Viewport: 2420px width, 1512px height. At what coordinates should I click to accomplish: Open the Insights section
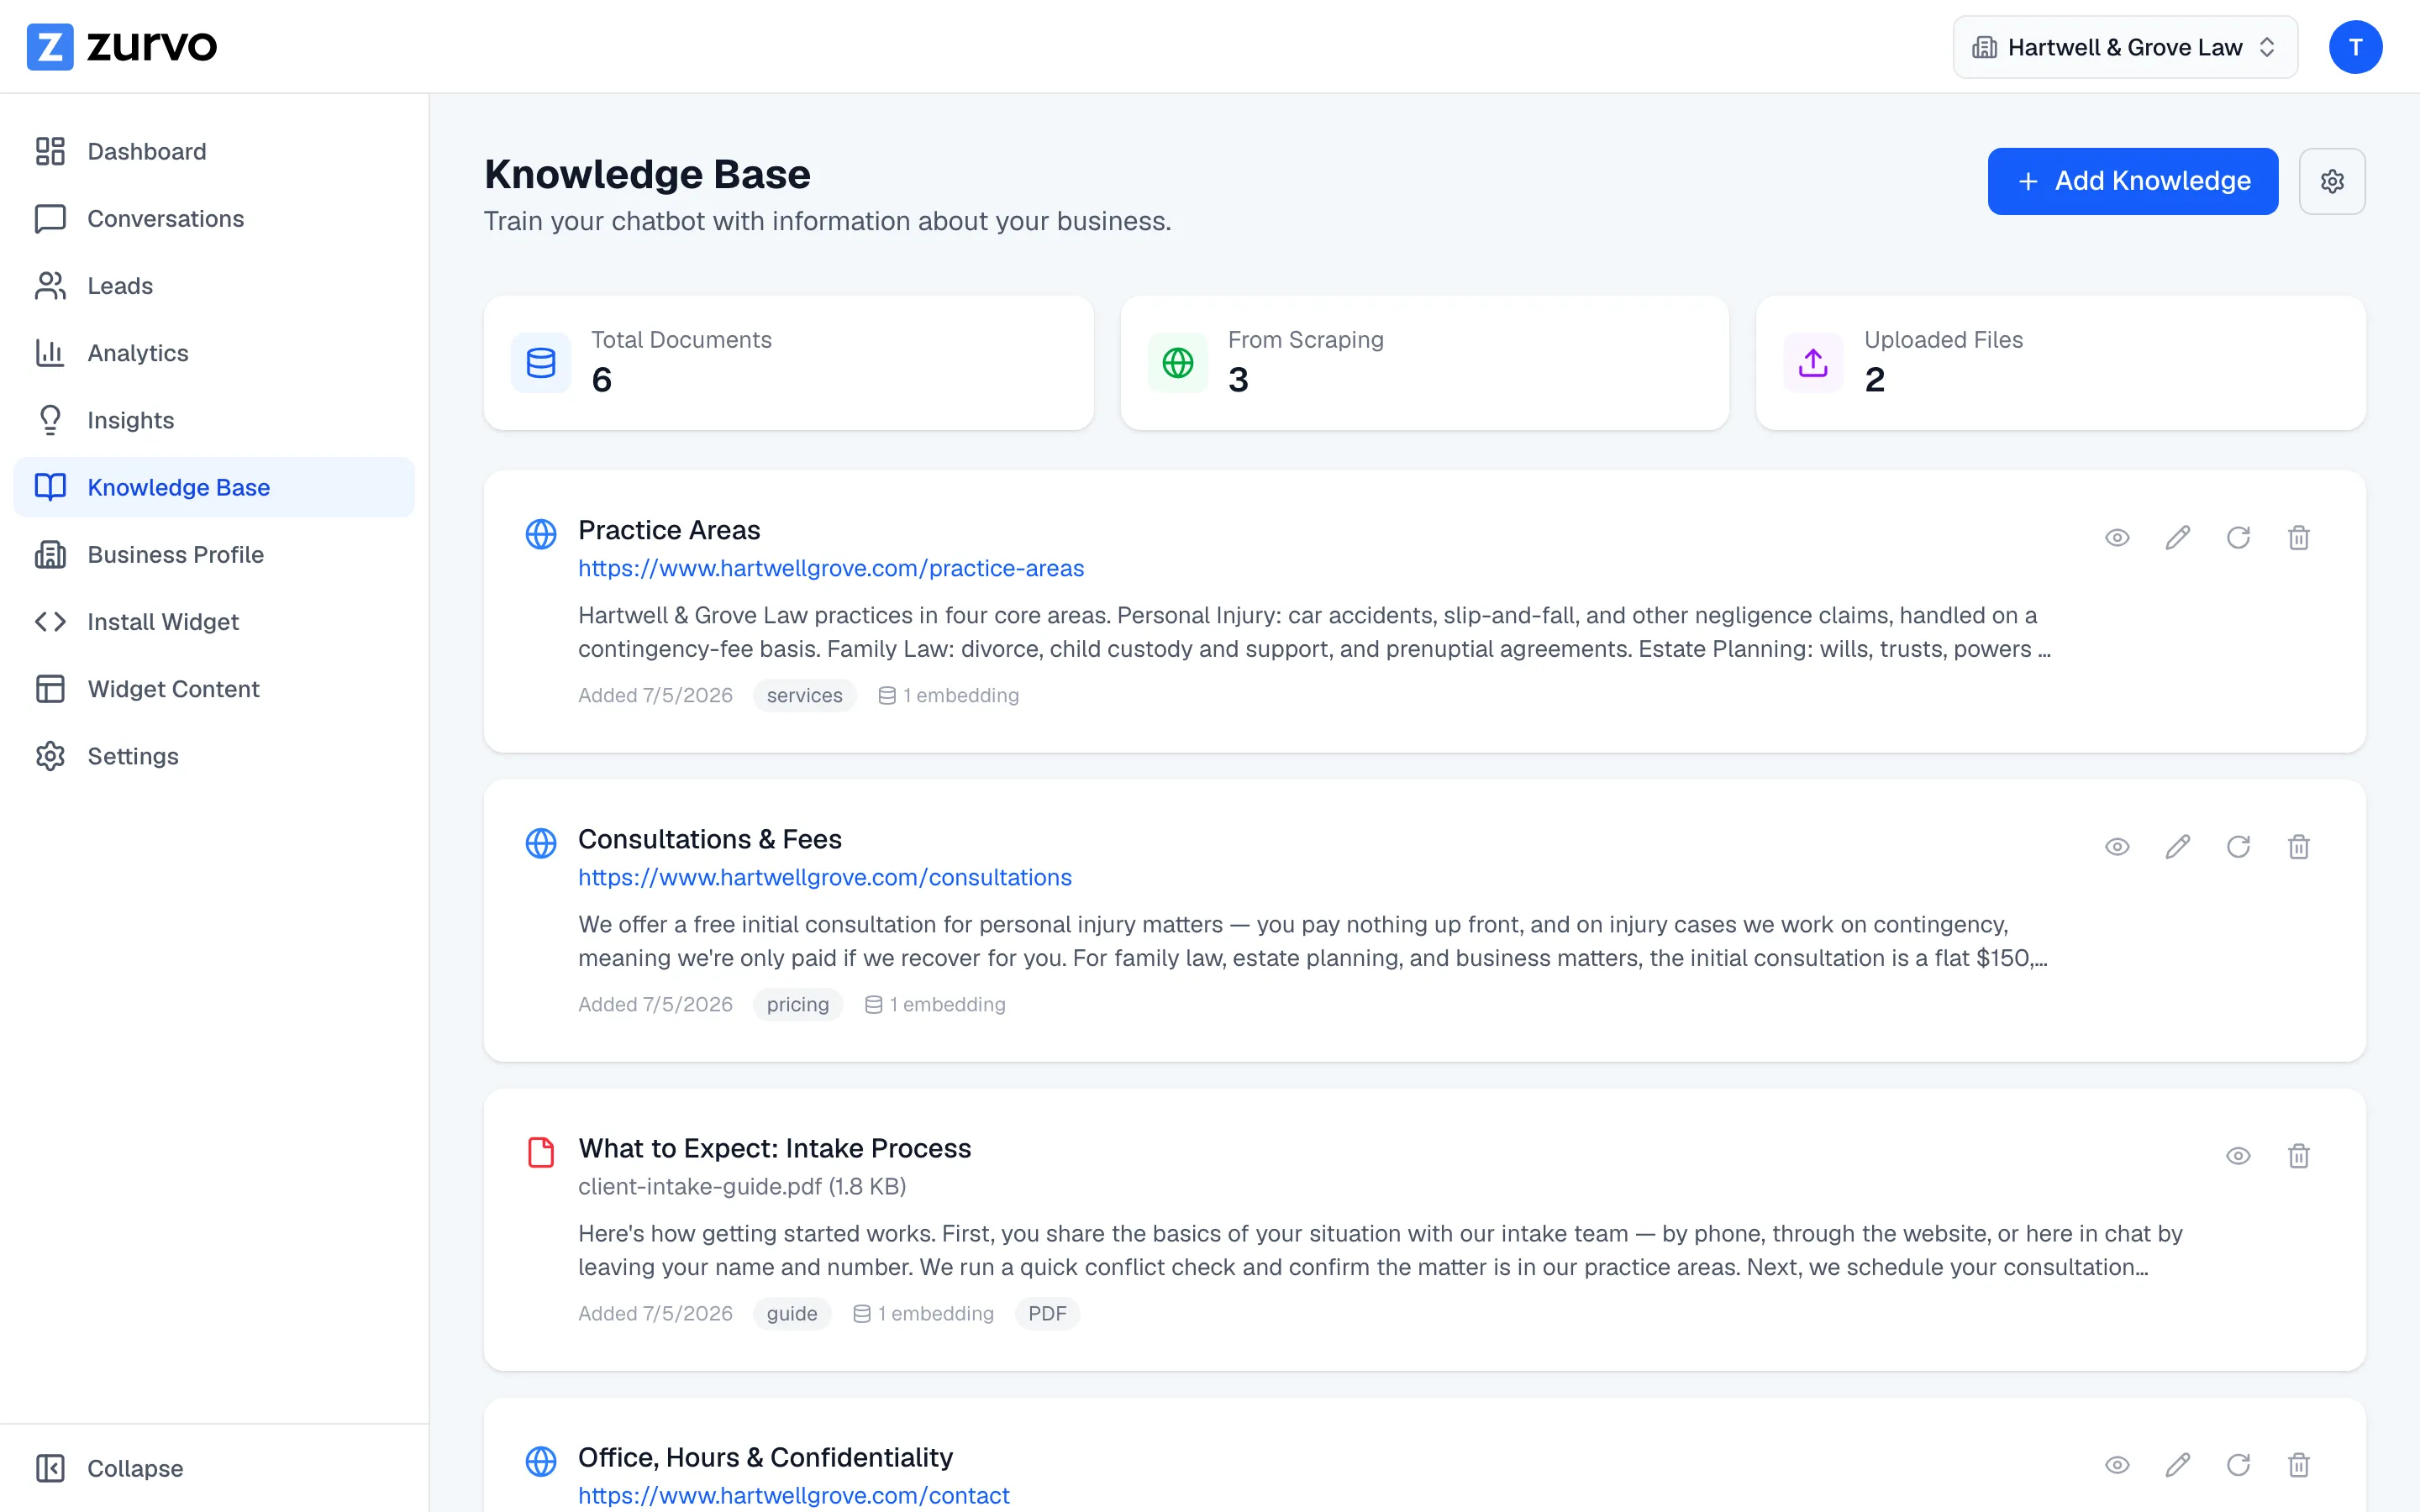214,420
